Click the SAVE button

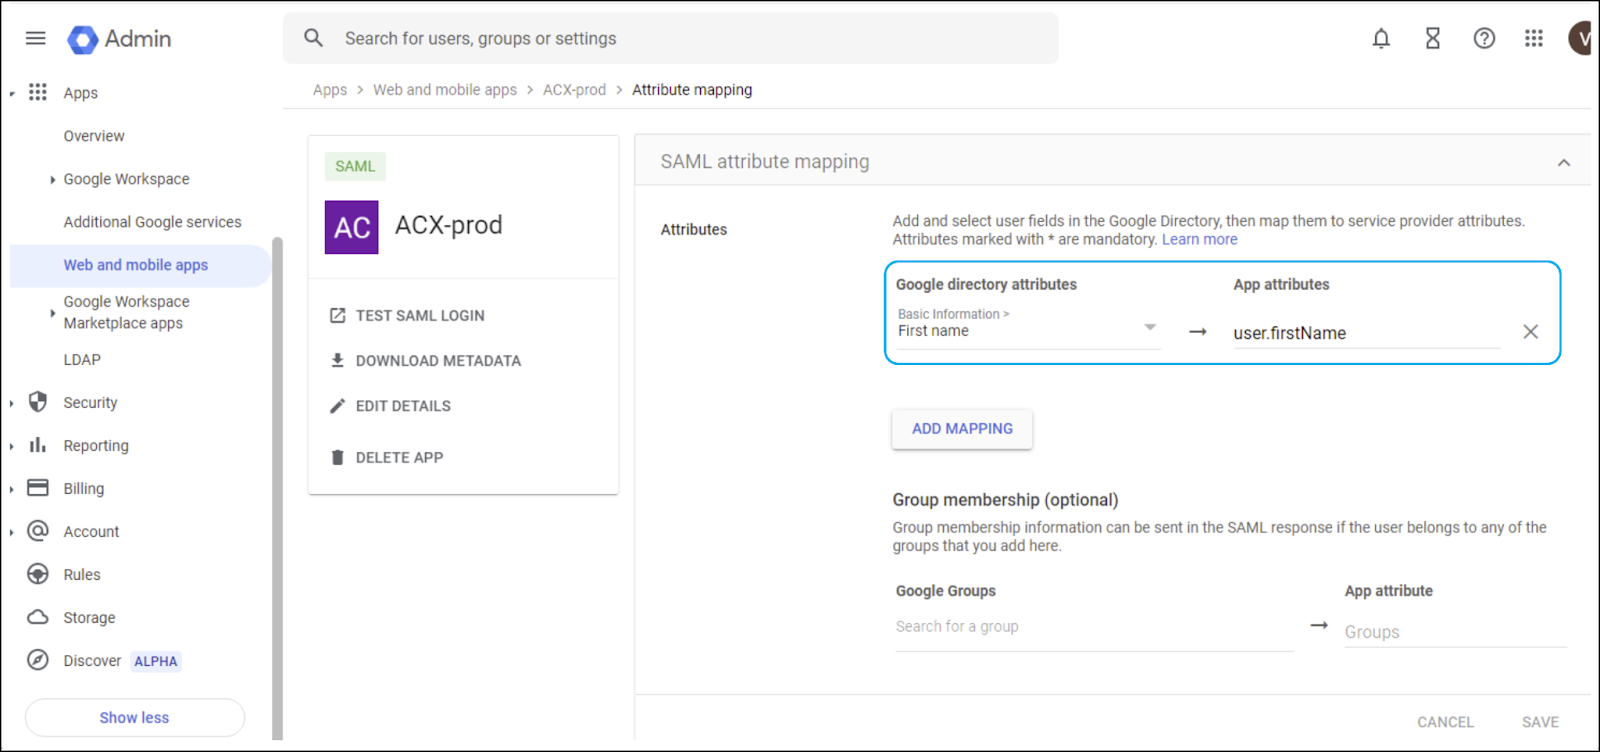click(x=1540, y=722)
